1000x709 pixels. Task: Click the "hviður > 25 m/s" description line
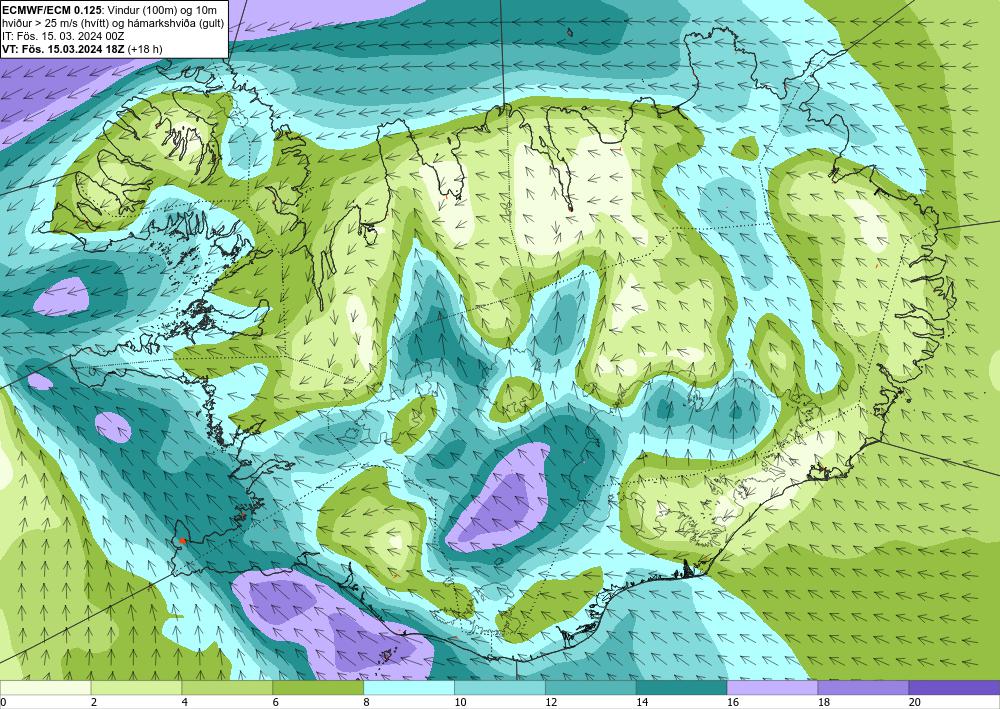(x=113, y=23)
